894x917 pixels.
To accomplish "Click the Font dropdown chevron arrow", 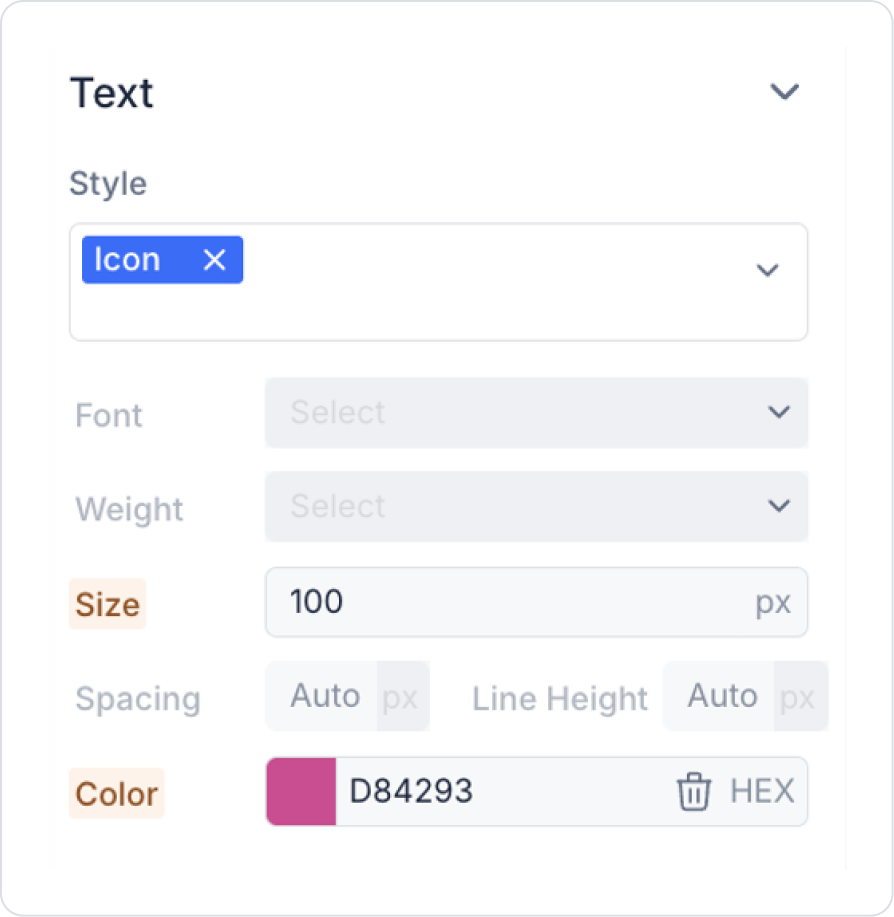I will click(779, 412).
